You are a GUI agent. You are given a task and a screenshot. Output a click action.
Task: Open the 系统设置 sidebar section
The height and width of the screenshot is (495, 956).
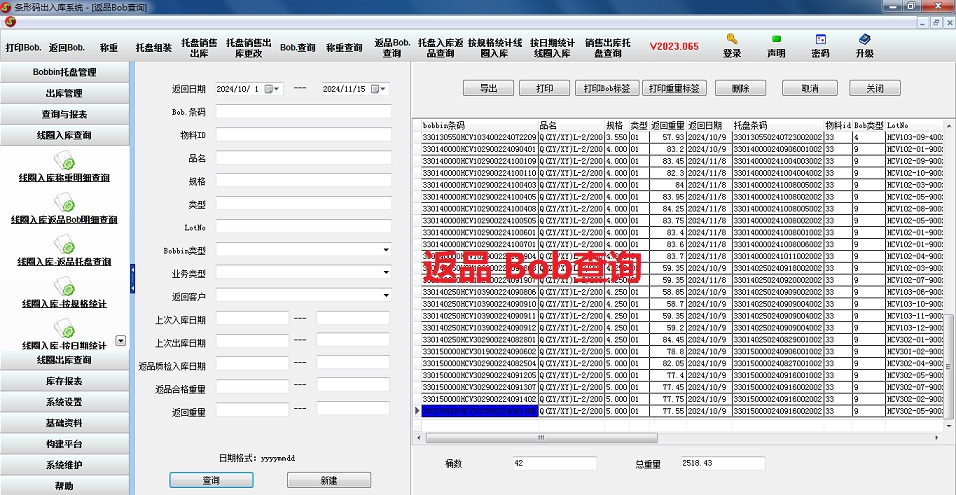(x=64, y=402)
